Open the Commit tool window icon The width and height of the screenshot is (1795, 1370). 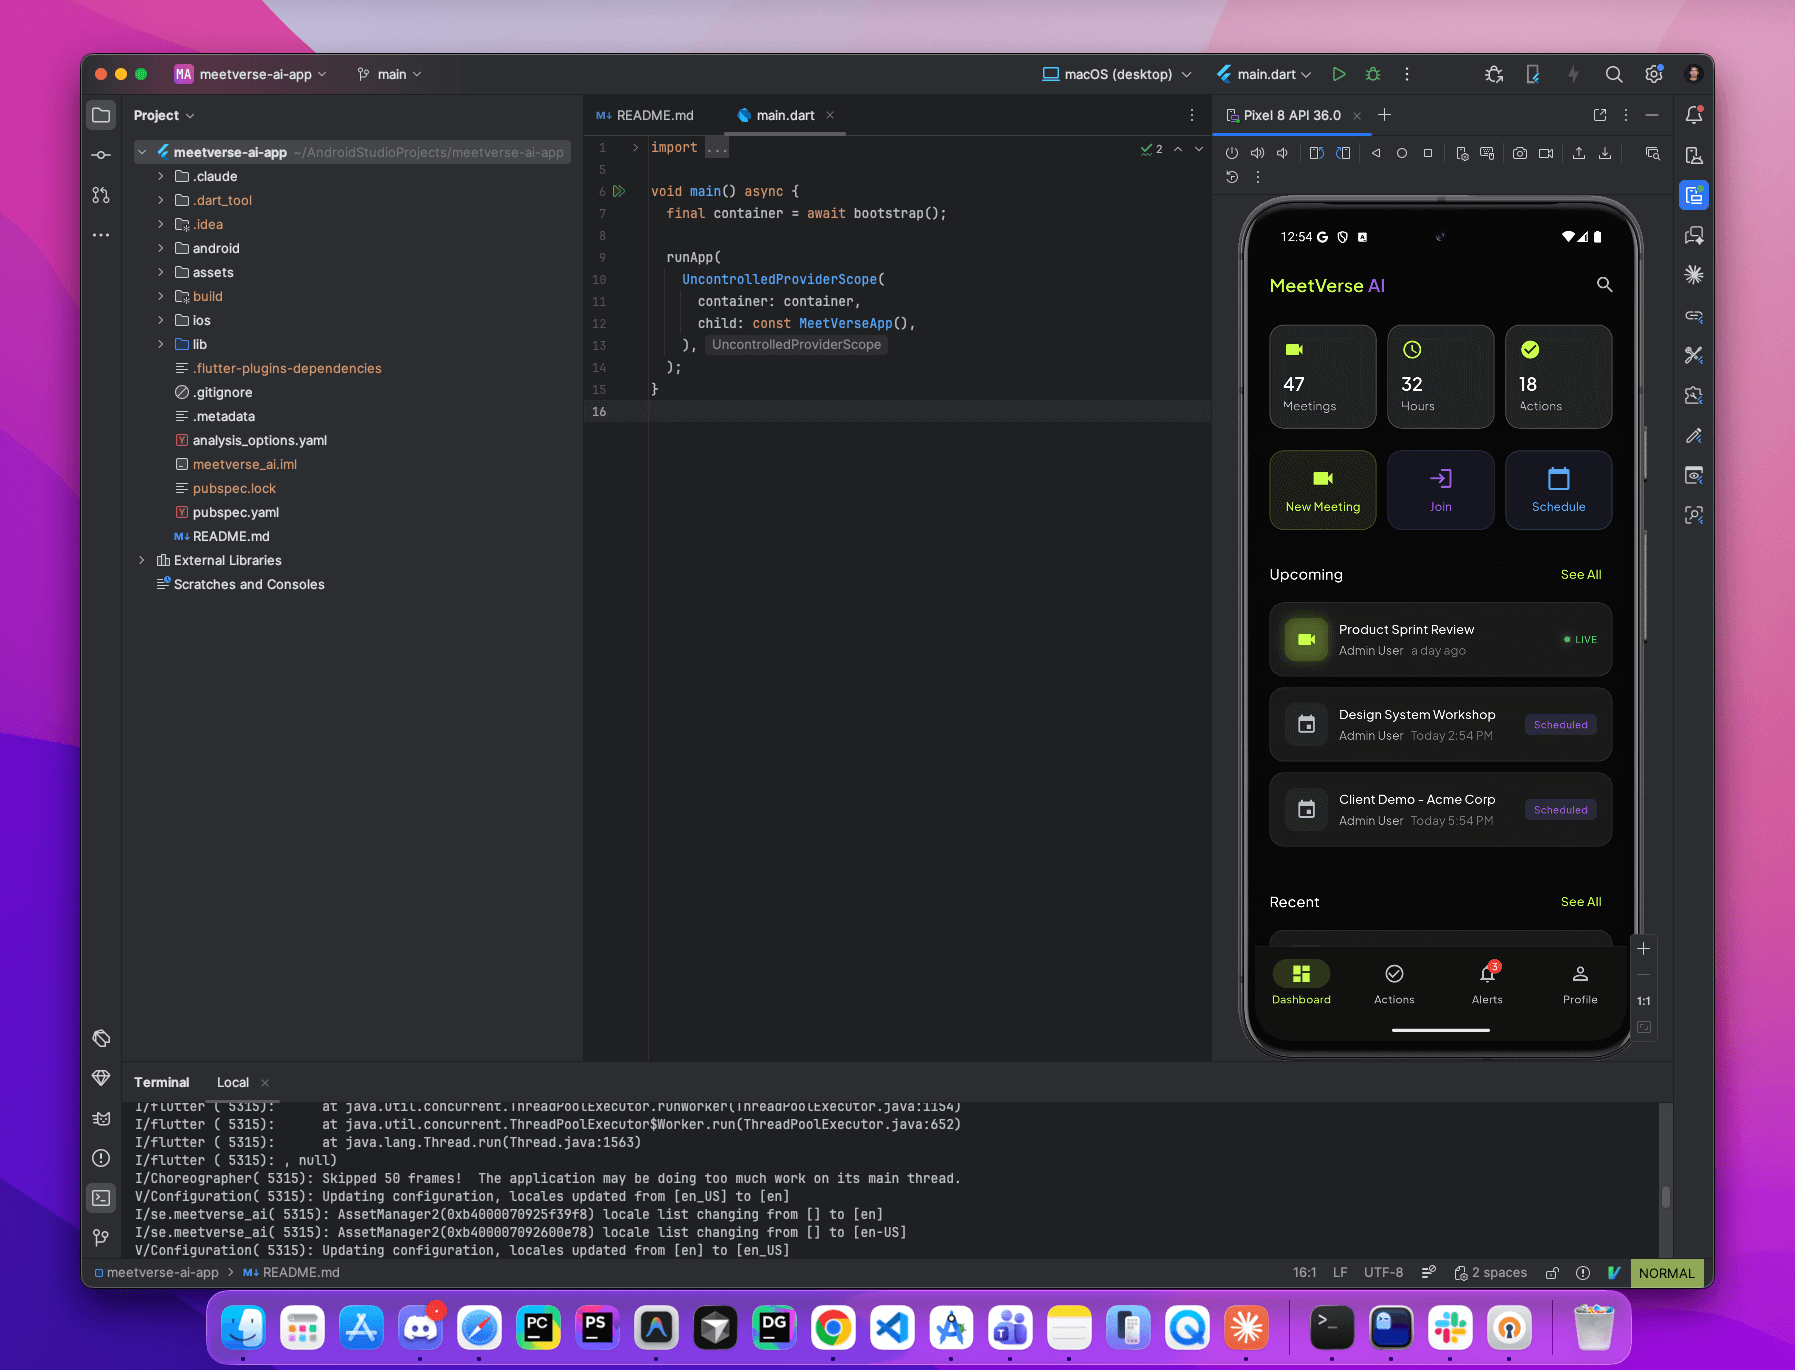(101, 155)
